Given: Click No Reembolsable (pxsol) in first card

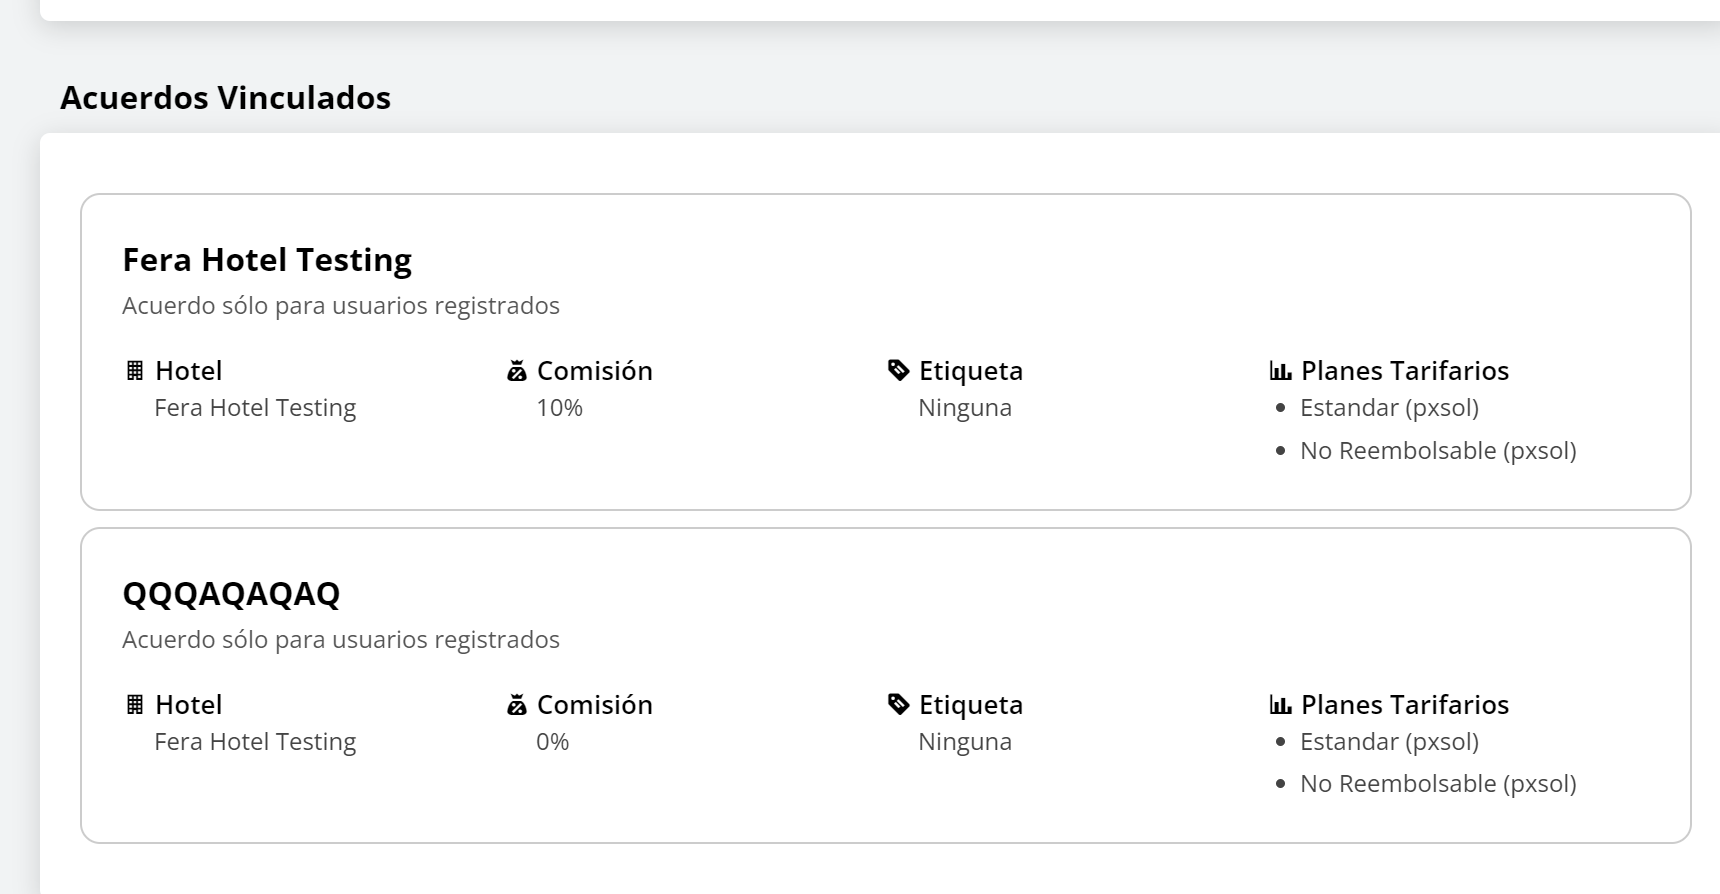Looking at the screenshot, I should (x=1437, y=451).
